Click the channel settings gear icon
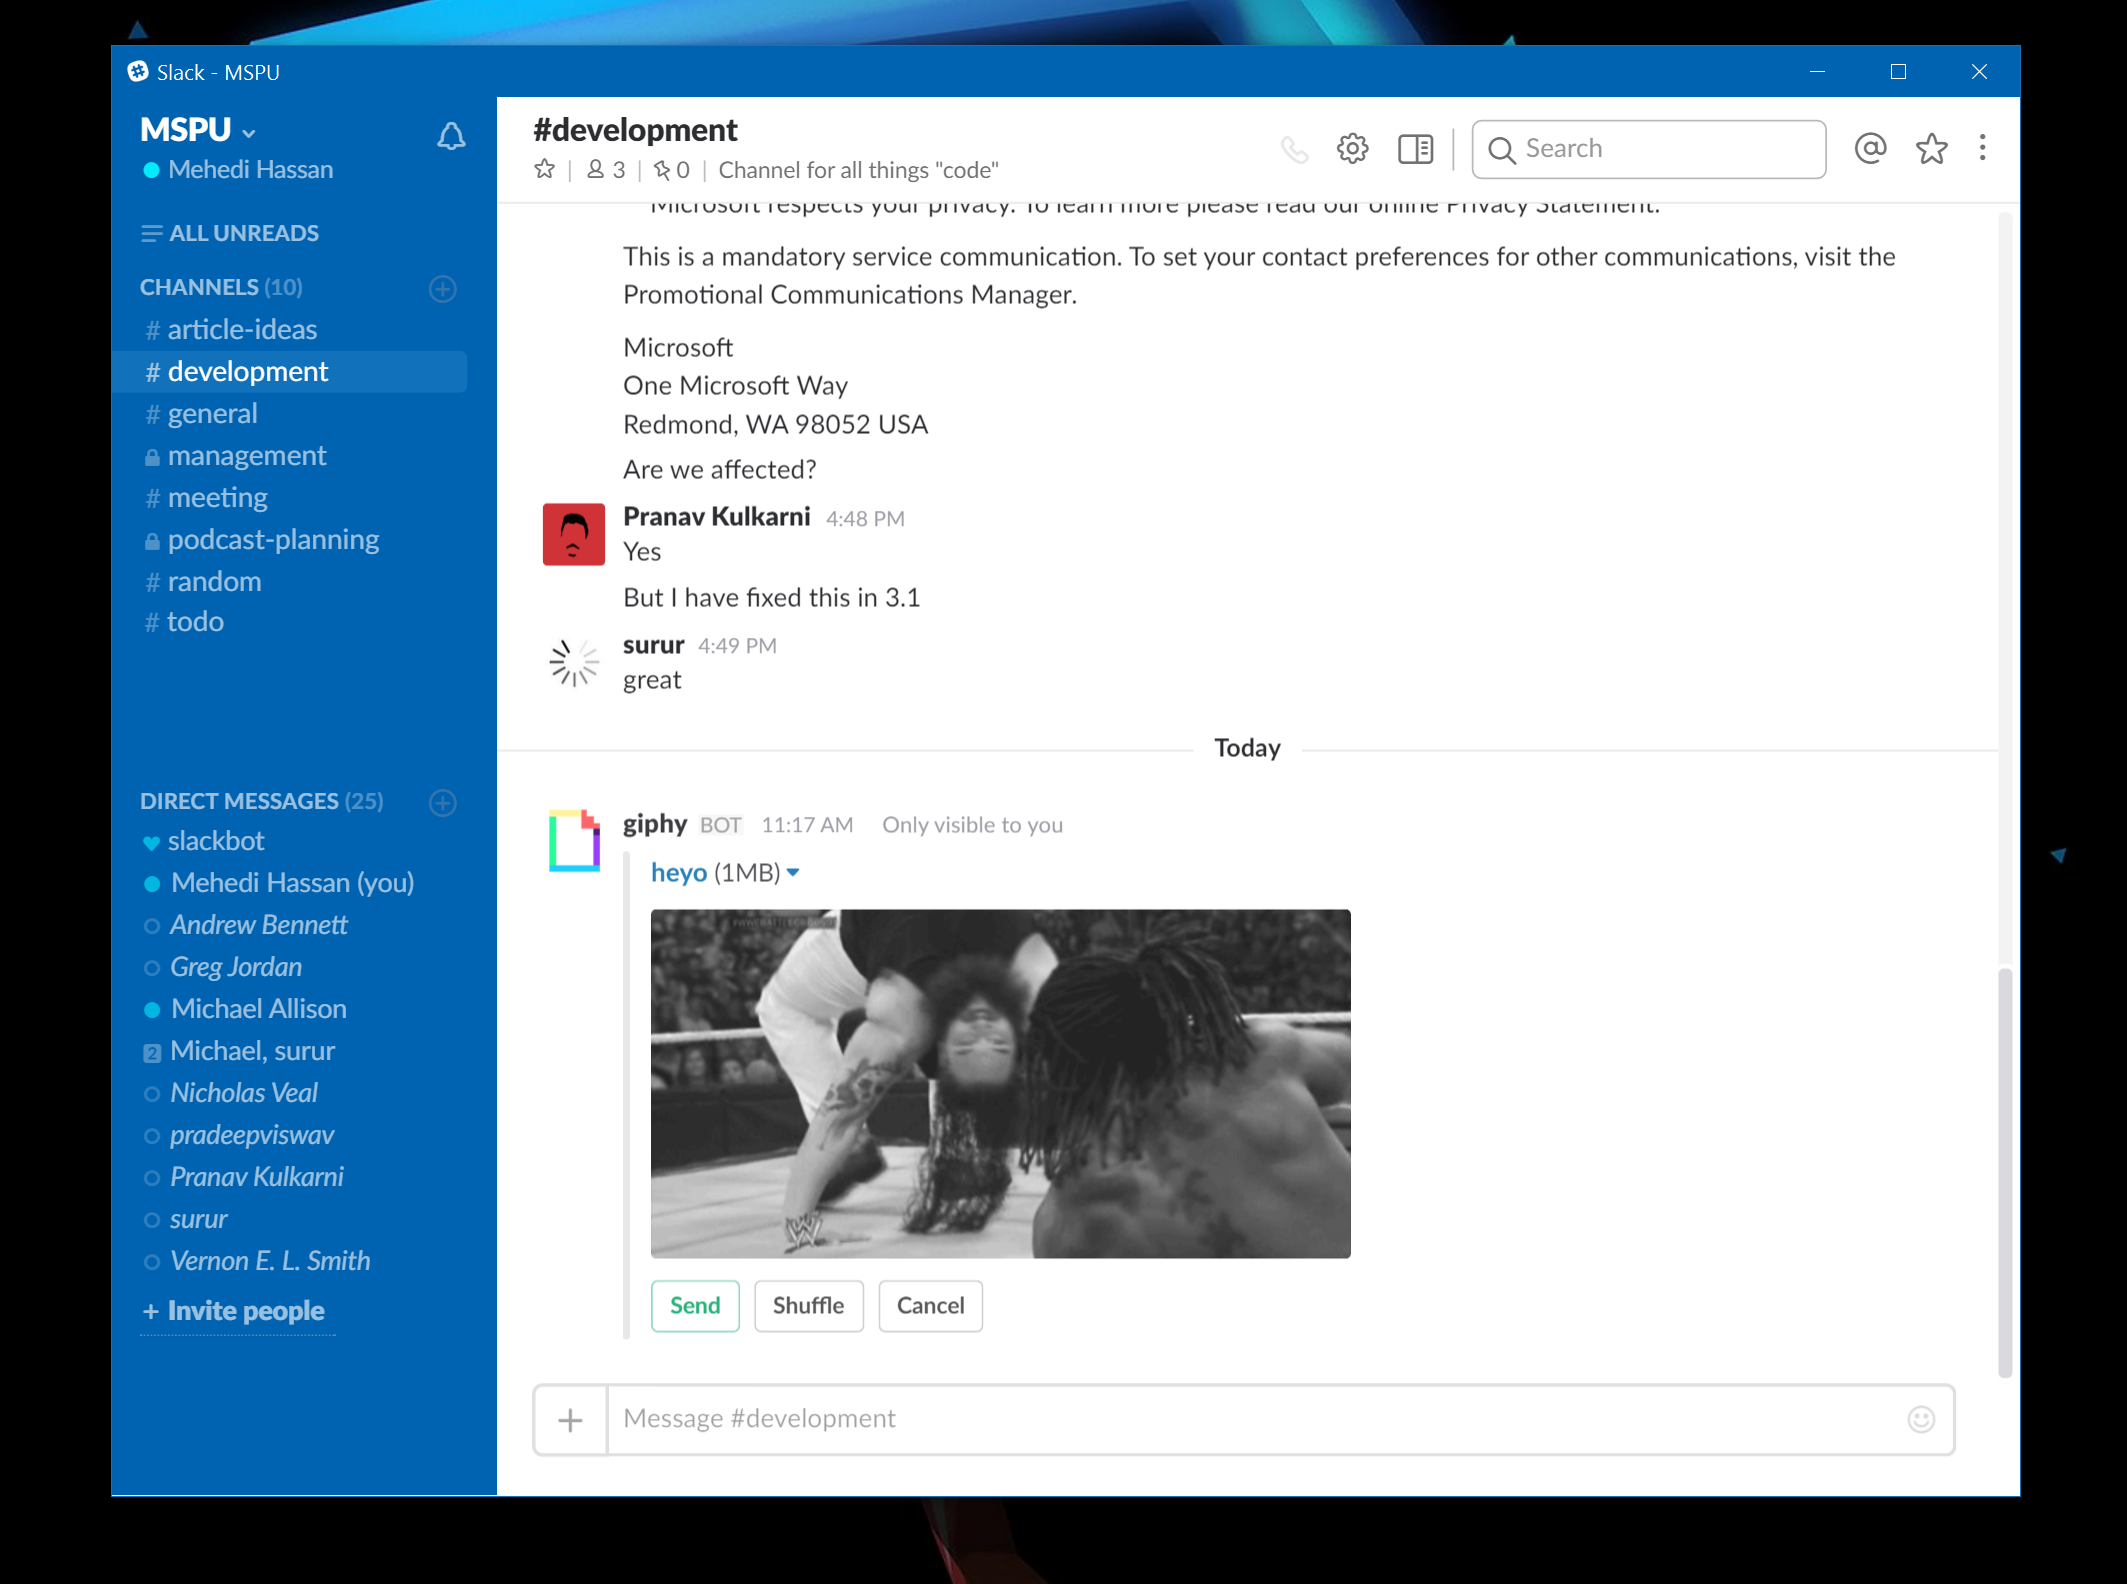 [1354, 148]
